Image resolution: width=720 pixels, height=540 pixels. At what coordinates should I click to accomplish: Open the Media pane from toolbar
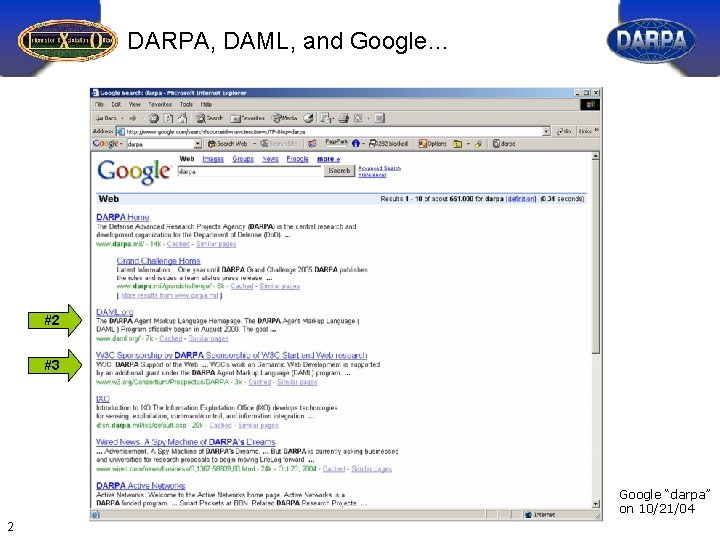click(x=285, y=118)
